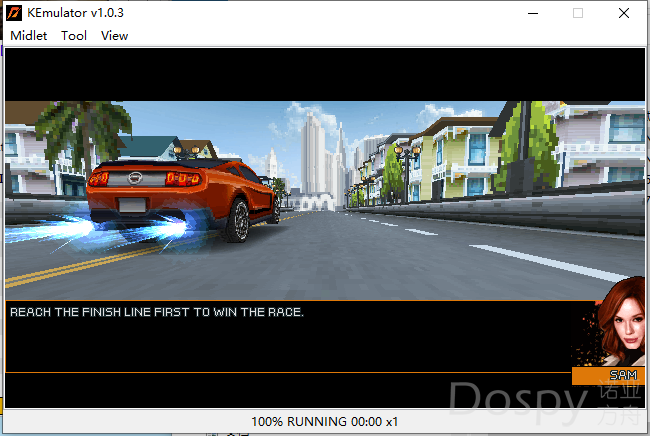Click the orange SAM name label

pos(609,375)
